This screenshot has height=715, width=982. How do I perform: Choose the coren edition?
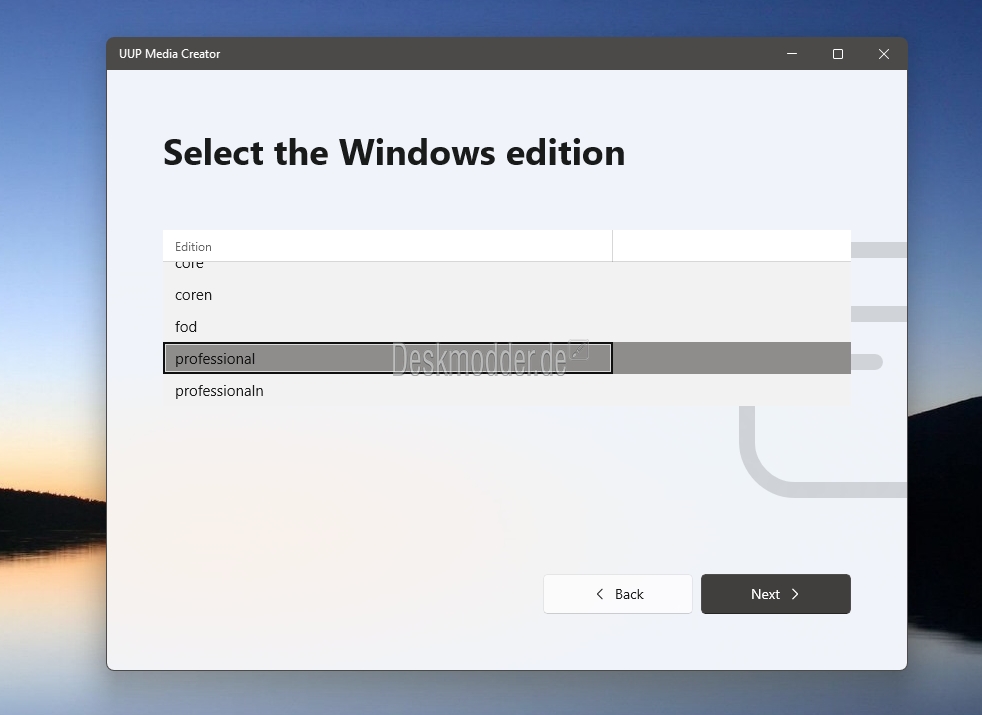[507, 294]
